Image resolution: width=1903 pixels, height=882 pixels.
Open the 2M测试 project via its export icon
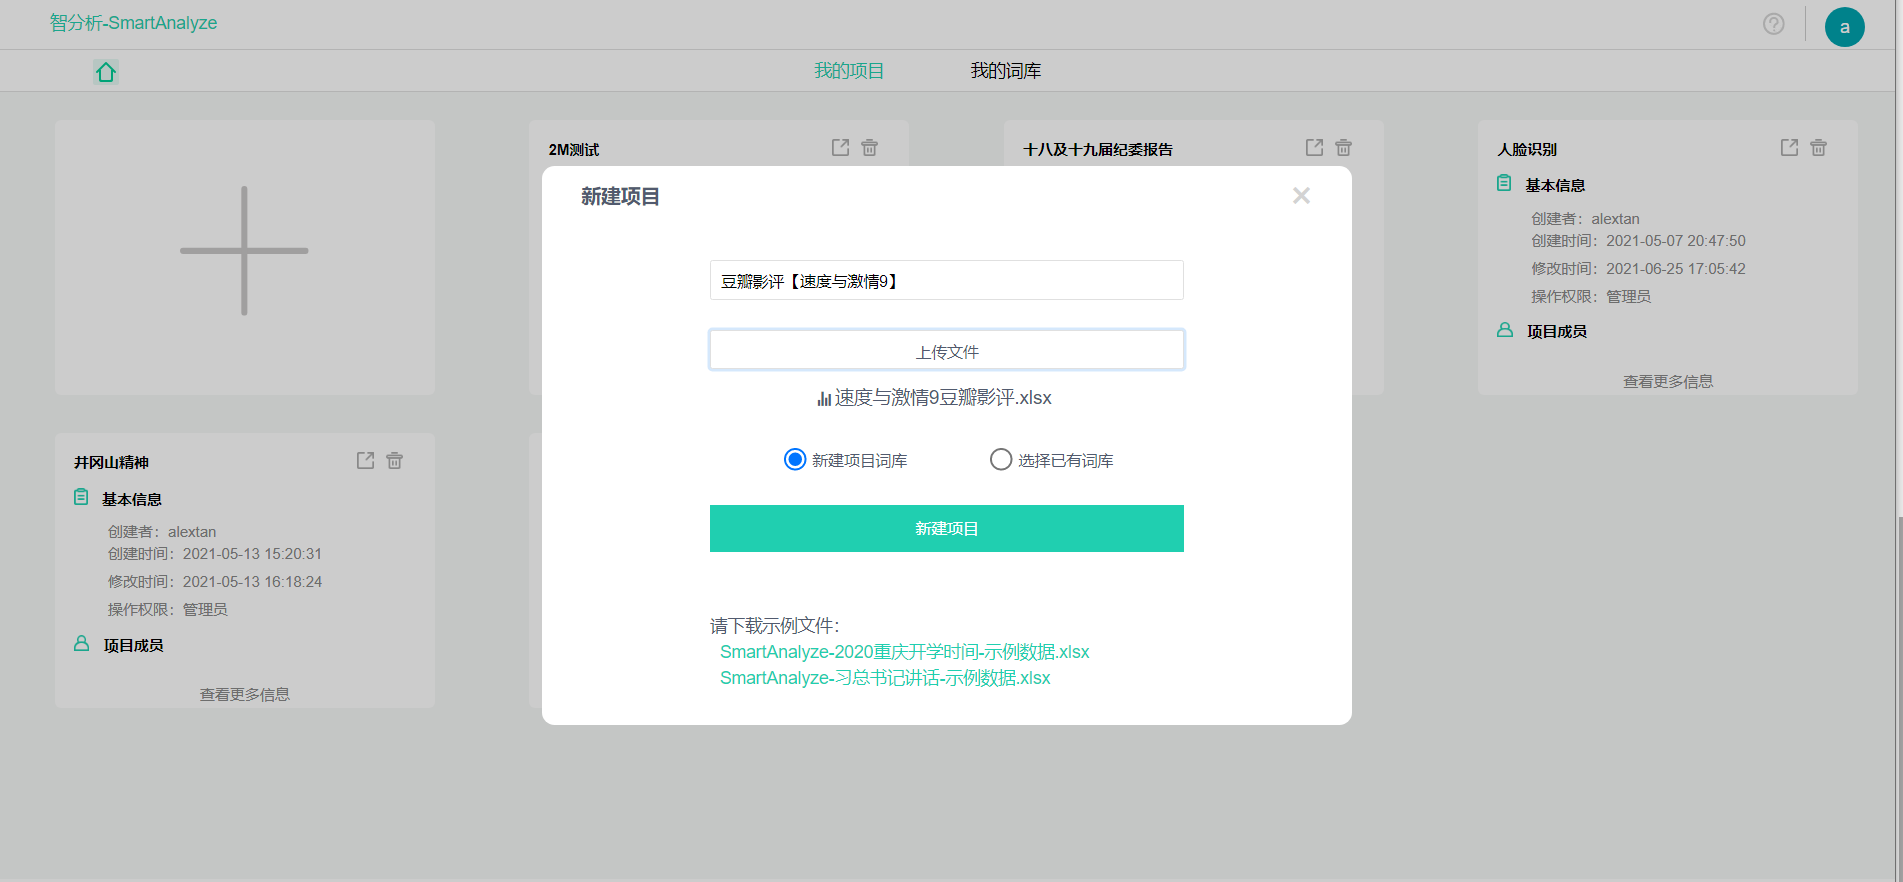coord(840,148)
